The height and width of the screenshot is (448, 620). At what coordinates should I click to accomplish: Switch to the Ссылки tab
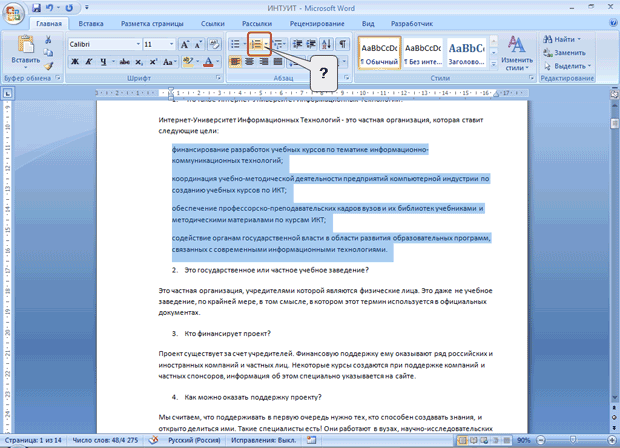212,24
